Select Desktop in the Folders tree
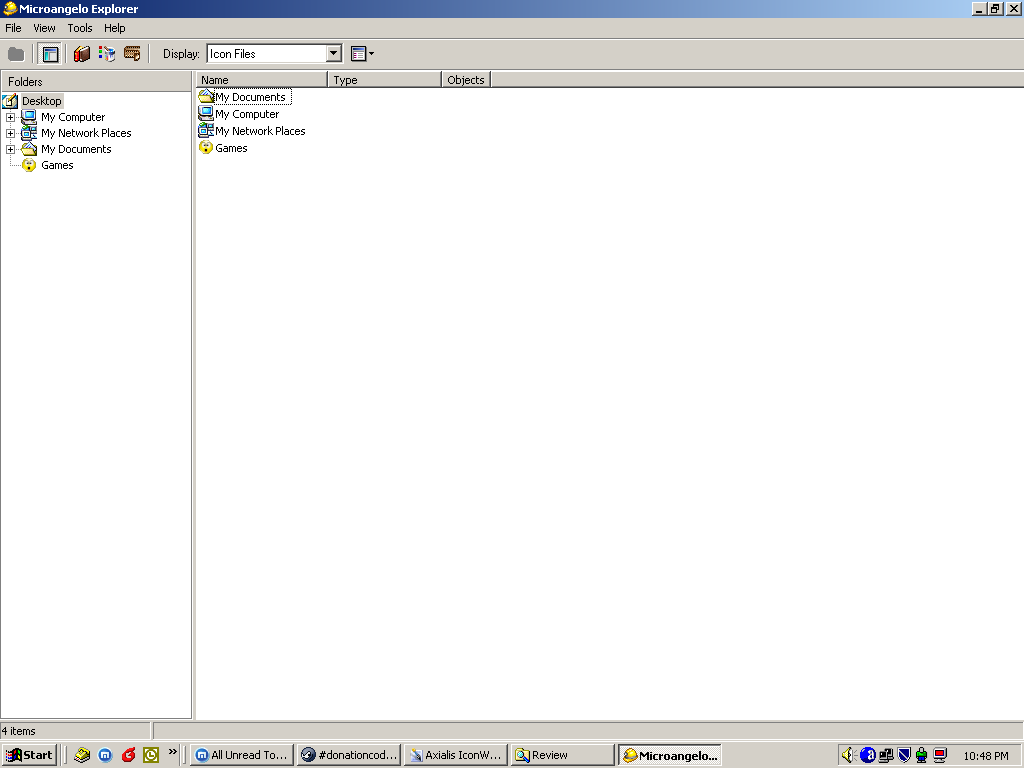 point(42,101)
